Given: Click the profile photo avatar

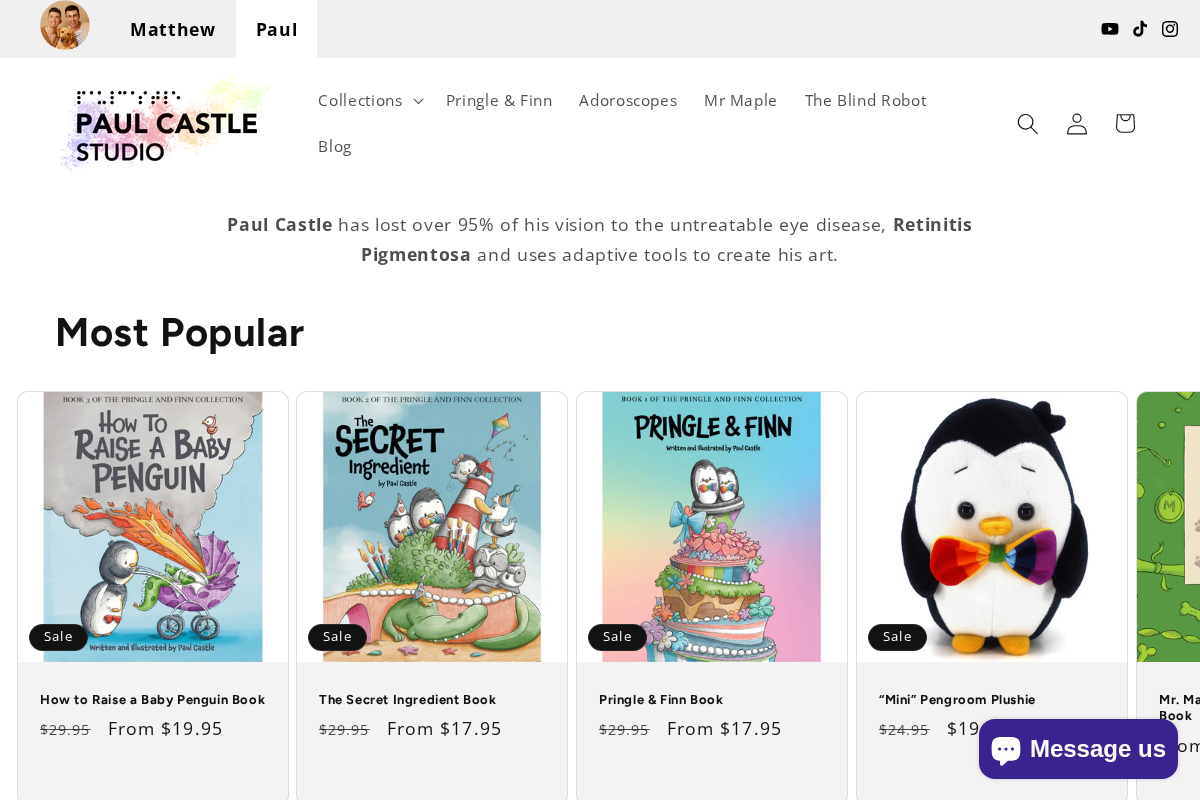Looking at the screenshot, I should (65, 26).
